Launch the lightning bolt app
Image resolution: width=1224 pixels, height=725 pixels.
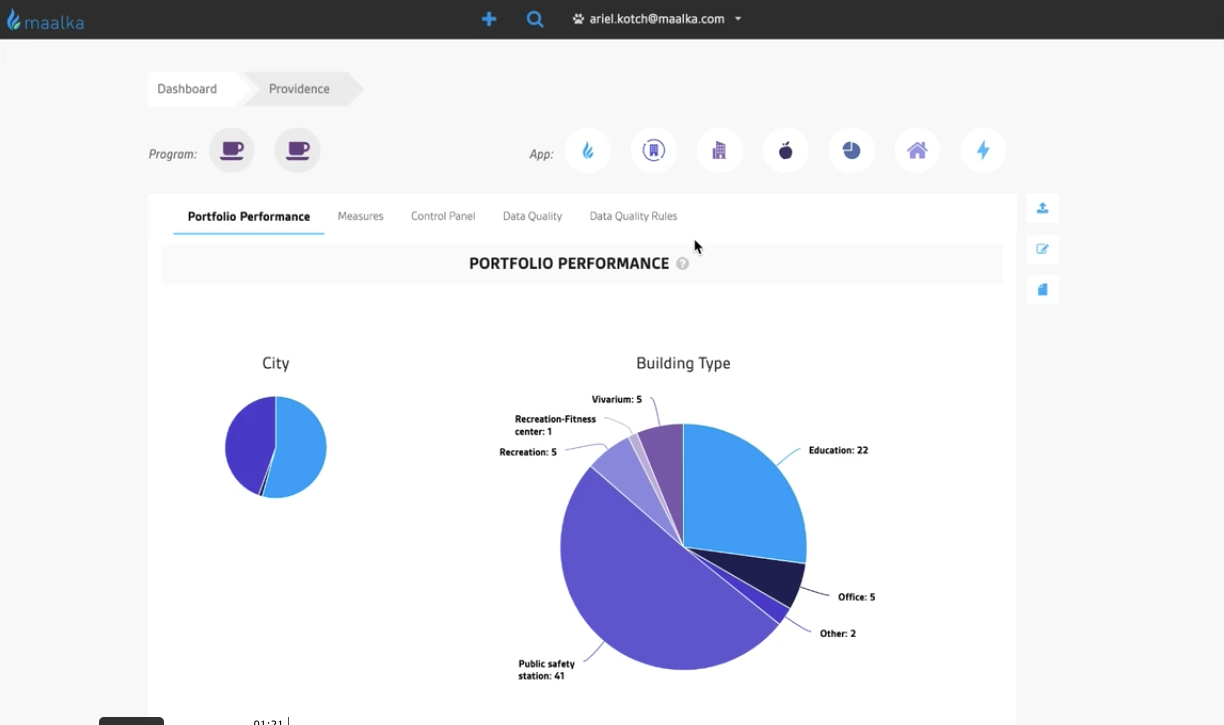tap(983, 151)
